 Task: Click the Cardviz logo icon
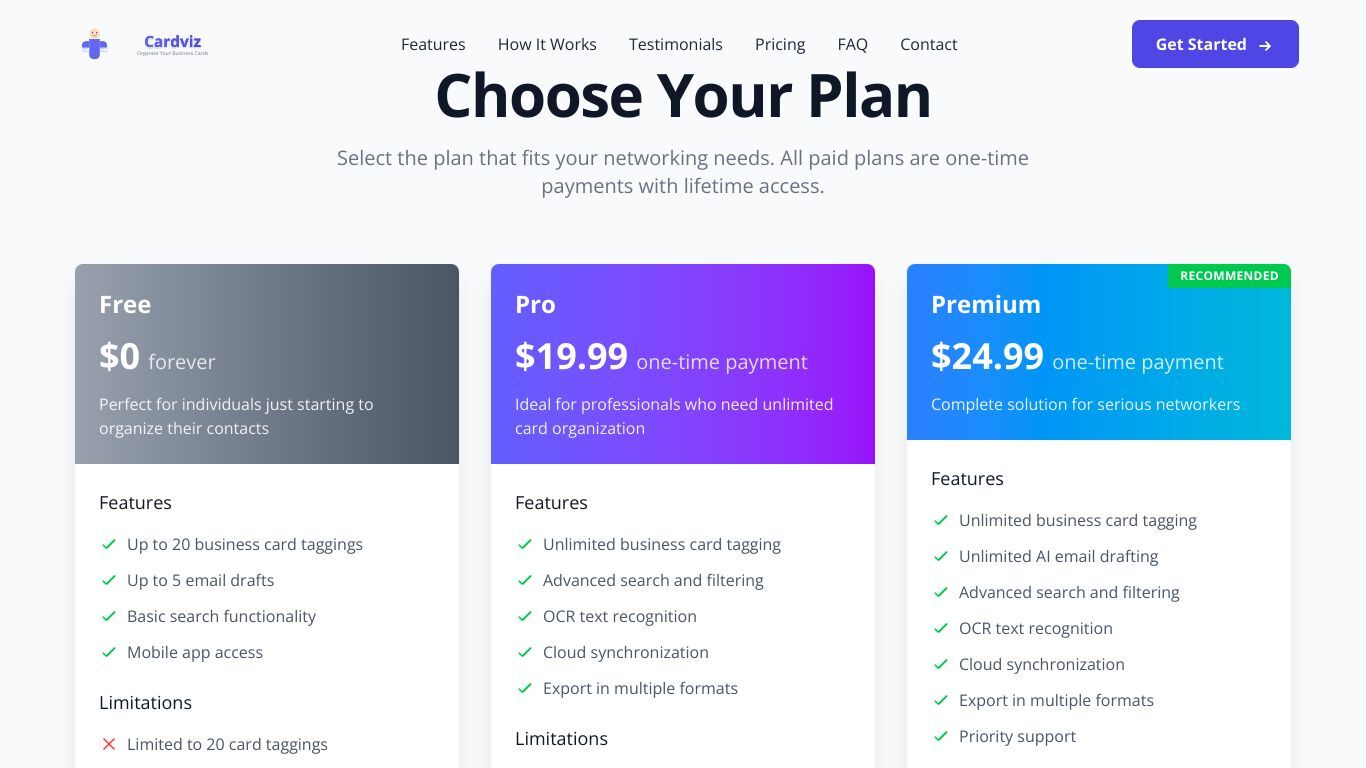tap(95, 44)
